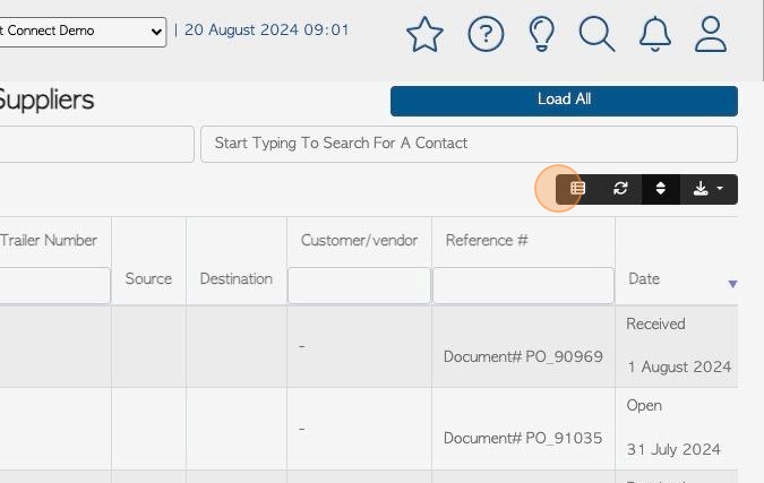Open help with the question mark icon
Image resolution: width=764 pixels, height=483 pixels.
pos(486,34)
